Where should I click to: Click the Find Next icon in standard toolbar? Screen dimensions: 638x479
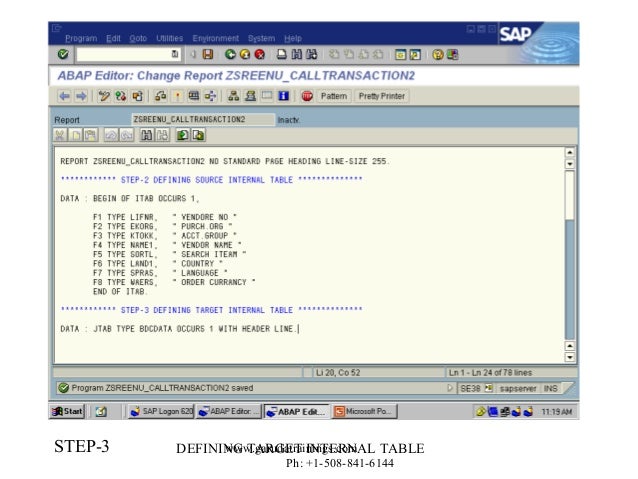[312, 54]
